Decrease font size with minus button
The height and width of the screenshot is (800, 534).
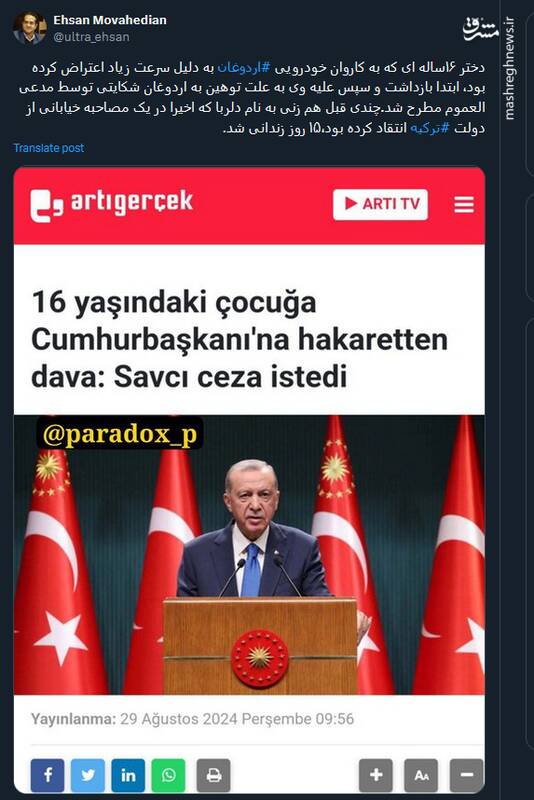coord(466,776)
